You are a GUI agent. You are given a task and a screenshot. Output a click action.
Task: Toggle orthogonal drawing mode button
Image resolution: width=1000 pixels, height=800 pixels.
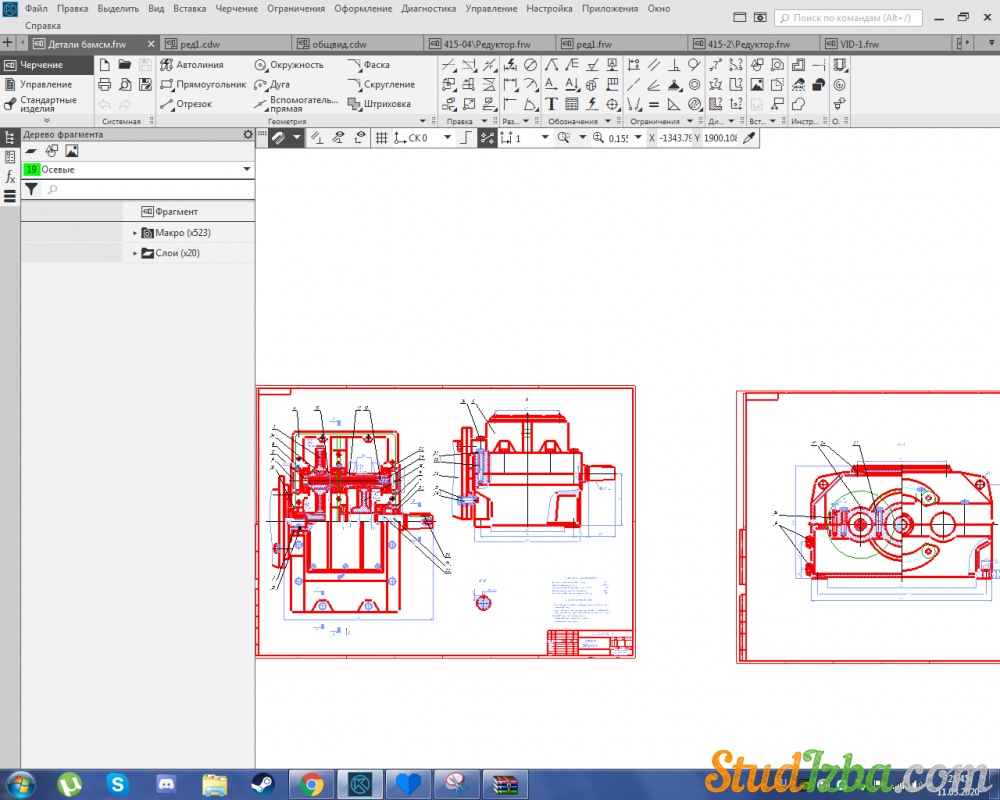pyautogui.click(x=466, y=138)
